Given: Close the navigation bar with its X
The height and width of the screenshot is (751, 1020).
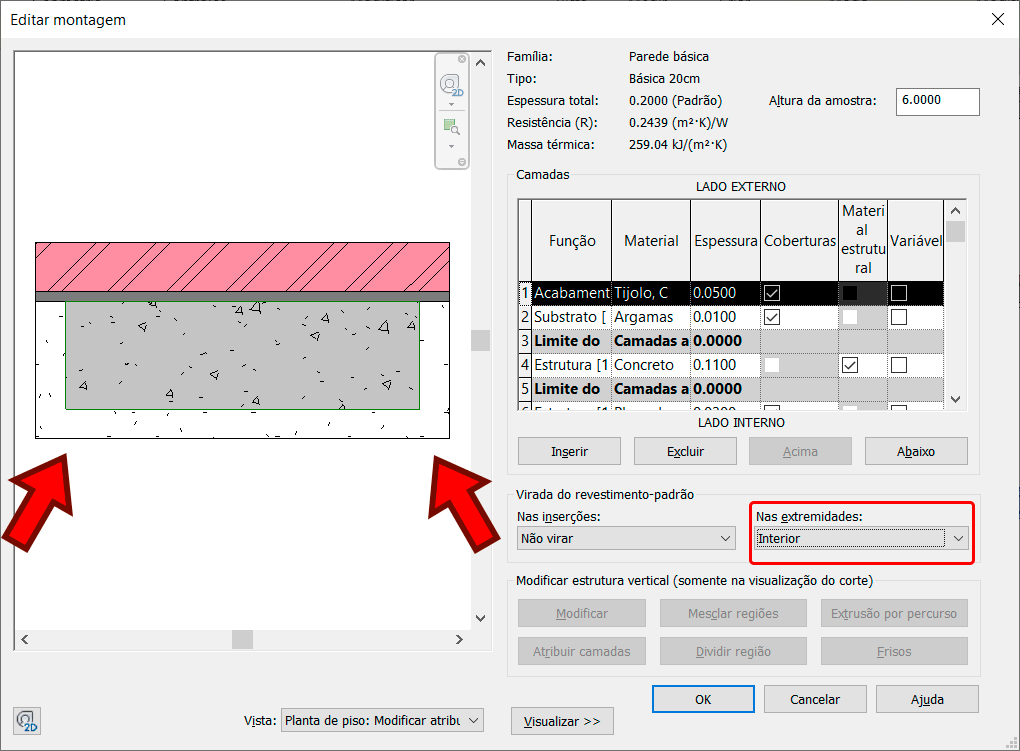Looking at the screenshot, I should tap(462, 60).
